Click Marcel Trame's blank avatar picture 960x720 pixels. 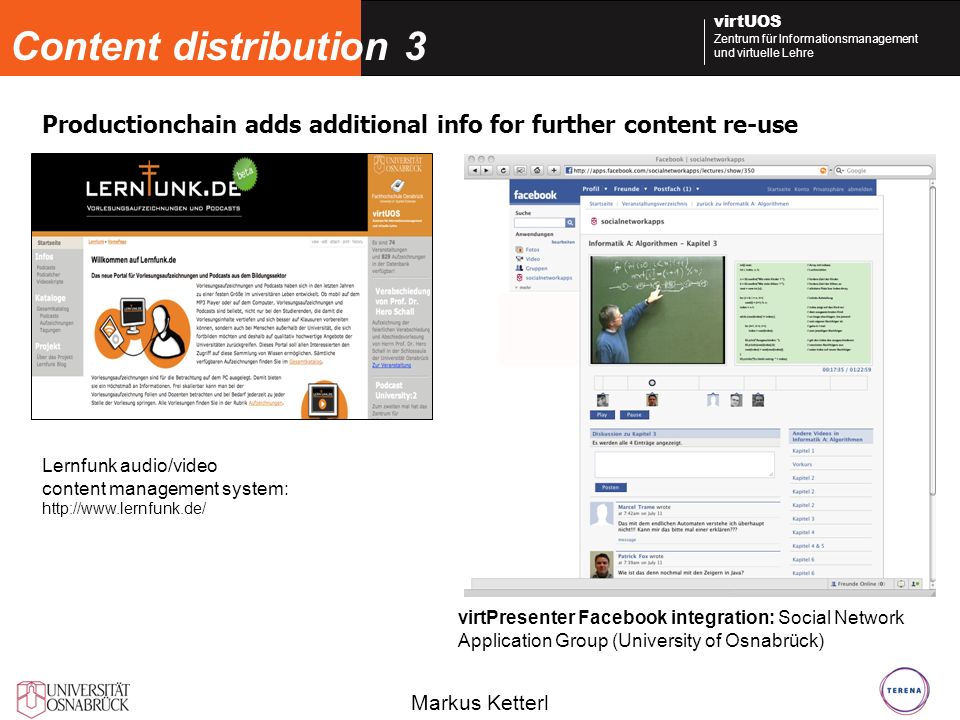point(601,514)
